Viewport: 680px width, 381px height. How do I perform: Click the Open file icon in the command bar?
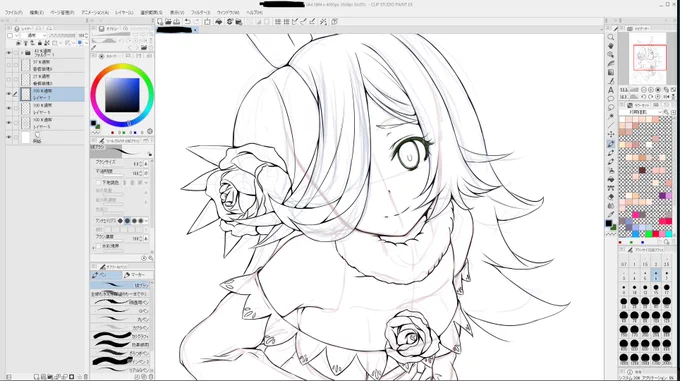168,22
